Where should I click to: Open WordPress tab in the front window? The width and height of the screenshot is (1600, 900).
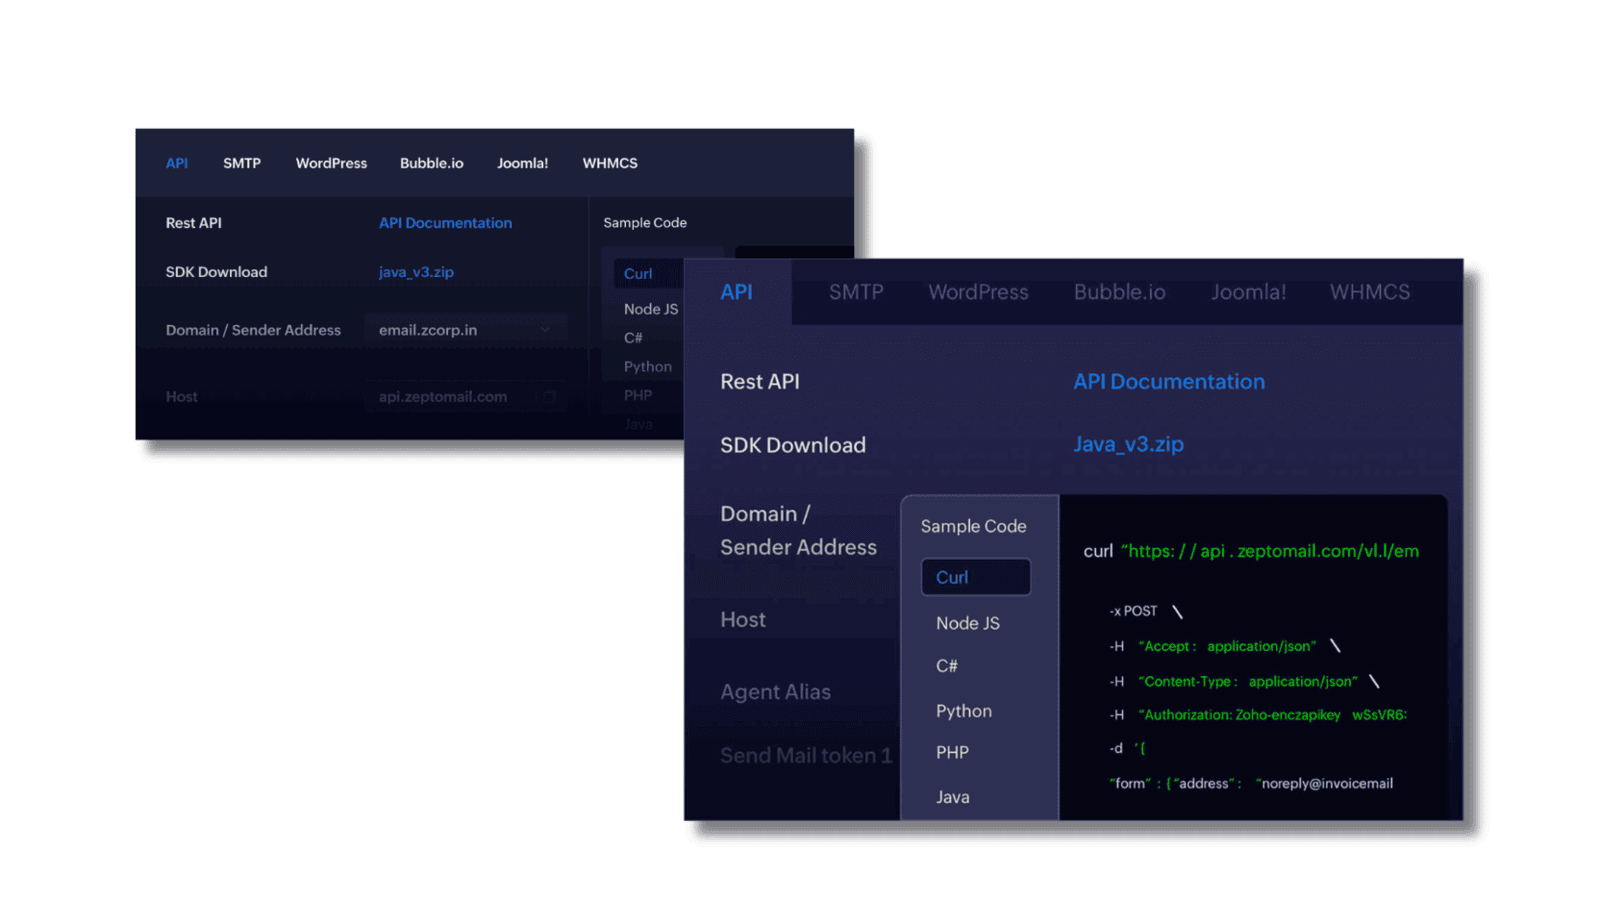[978, 292]
